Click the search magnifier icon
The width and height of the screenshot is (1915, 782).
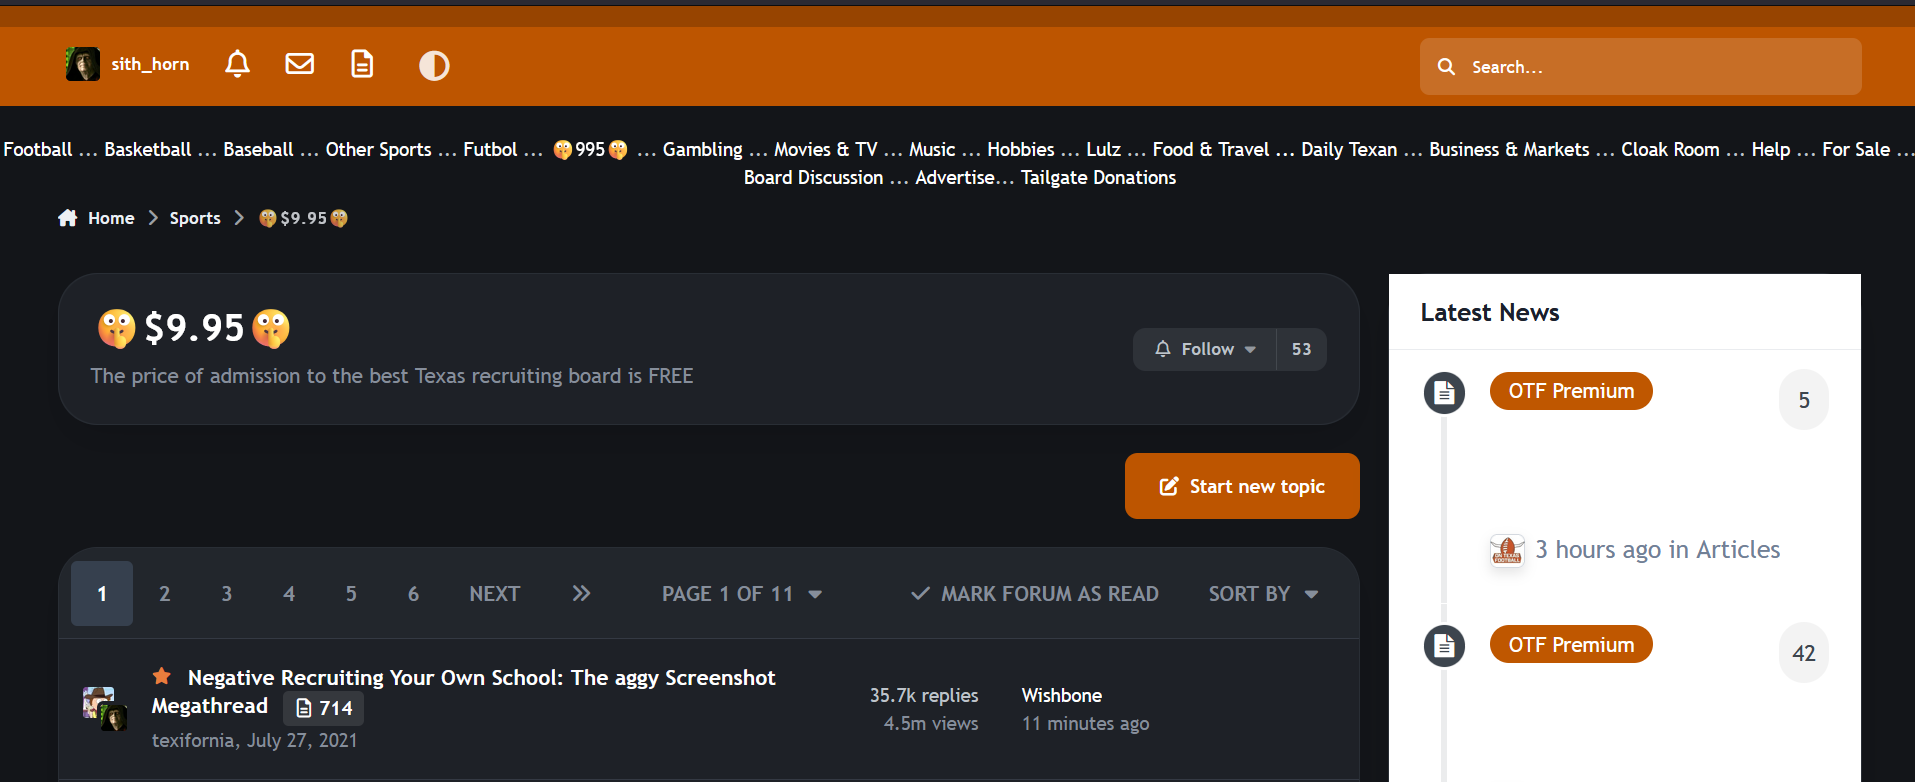1446,67
